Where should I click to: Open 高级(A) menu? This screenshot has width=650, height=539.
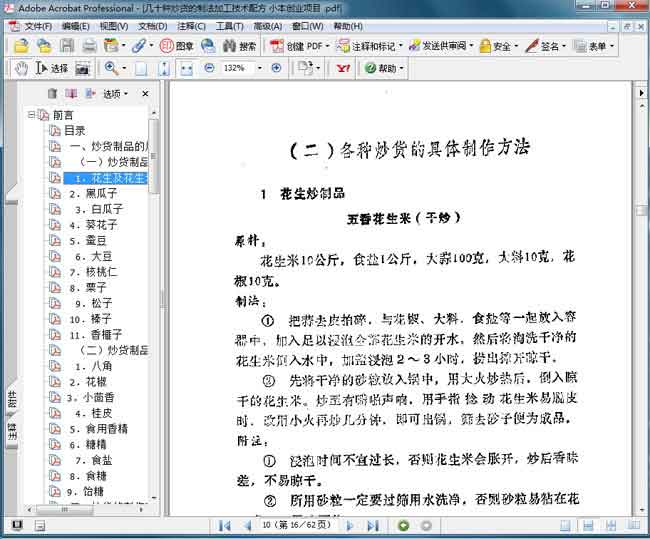(267, 27)
